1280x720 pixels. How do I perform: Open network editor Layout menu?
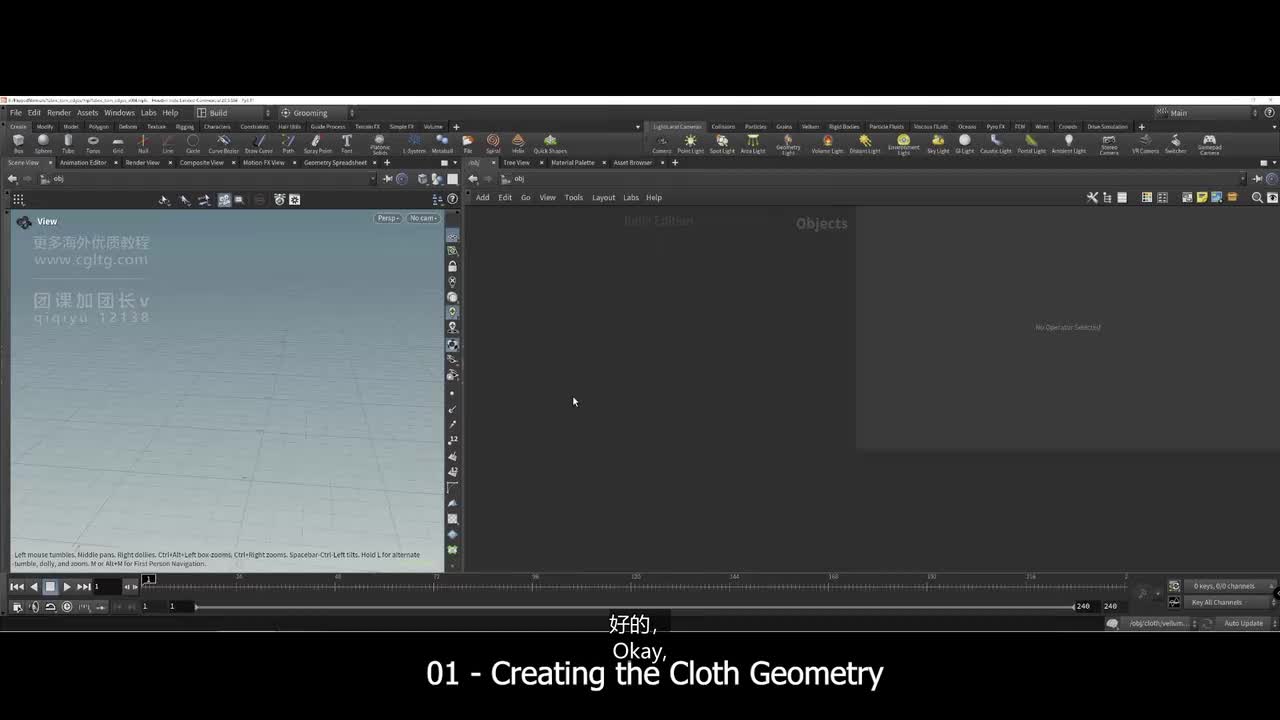pos(603,198)
